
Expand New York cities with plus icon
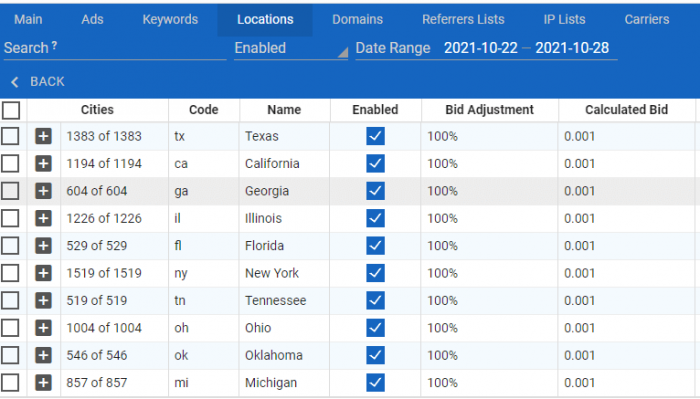point(43,273)
